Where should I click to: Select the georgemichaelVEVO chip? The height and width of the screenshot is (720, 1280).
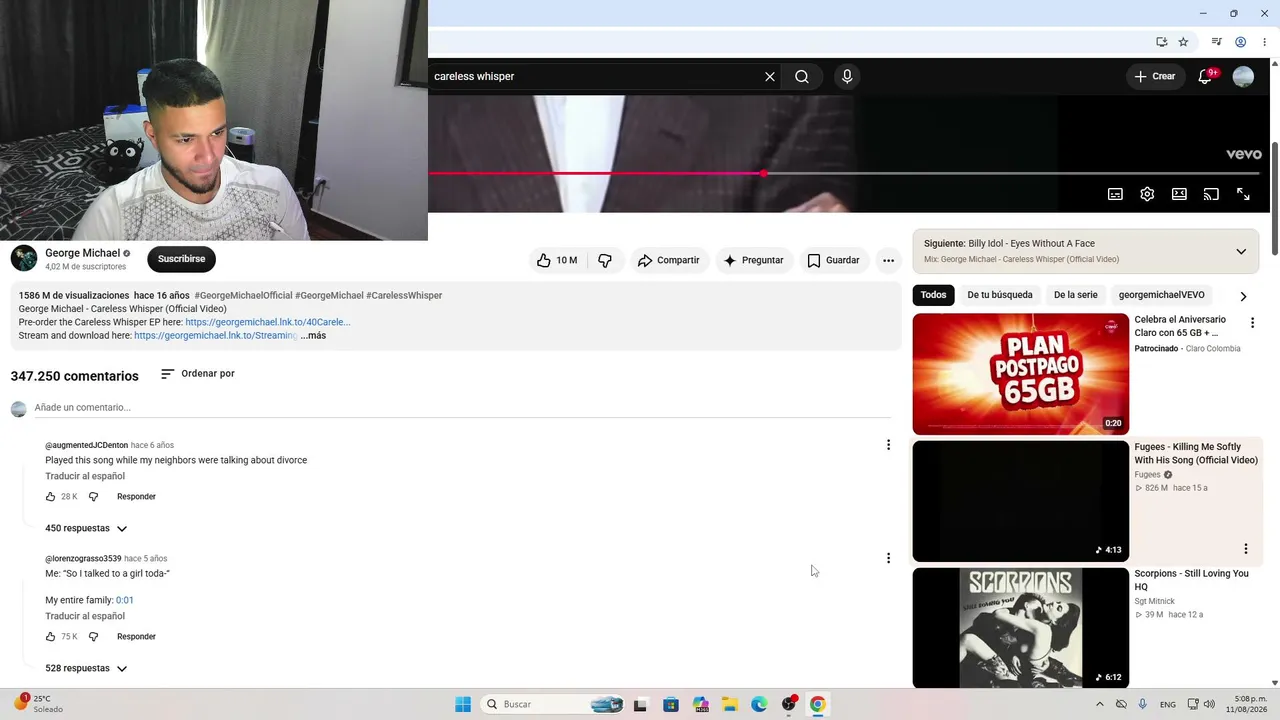(1161, 295)
